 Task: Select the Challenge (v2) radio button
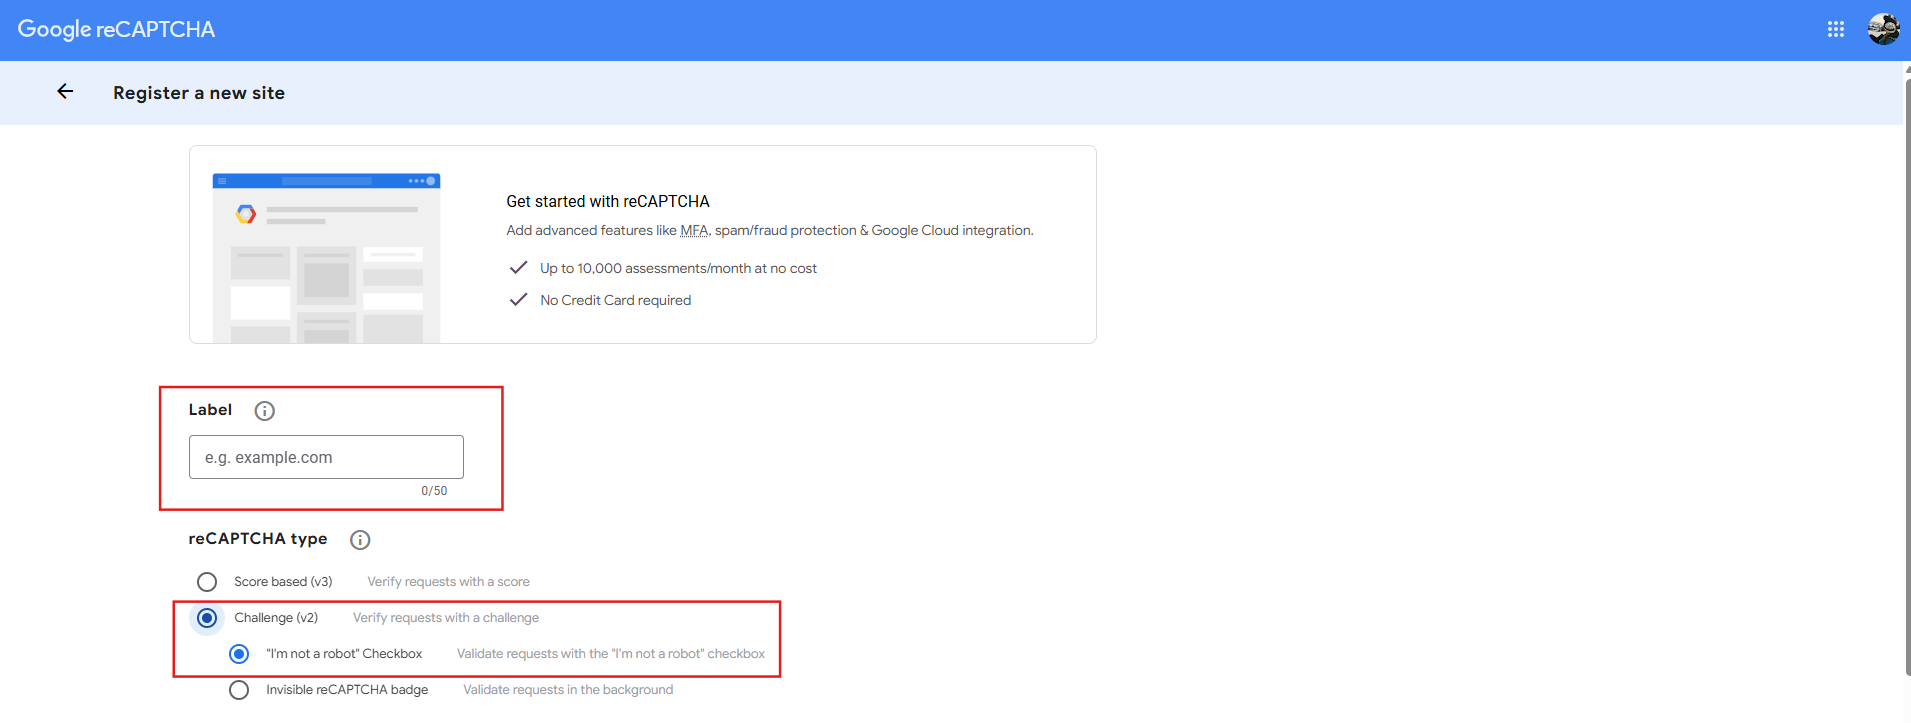[207, 618]
